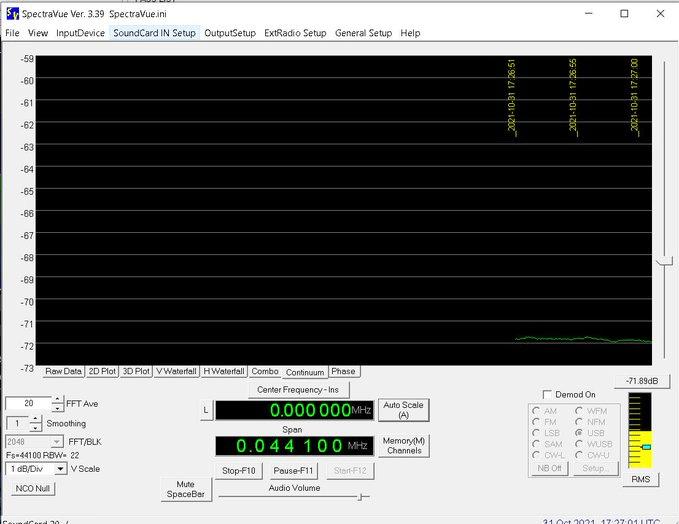The height and width of the screenshot is (524, 679).
Task: Open the SoundCard IN Setup menu
Action: (154, 33)
